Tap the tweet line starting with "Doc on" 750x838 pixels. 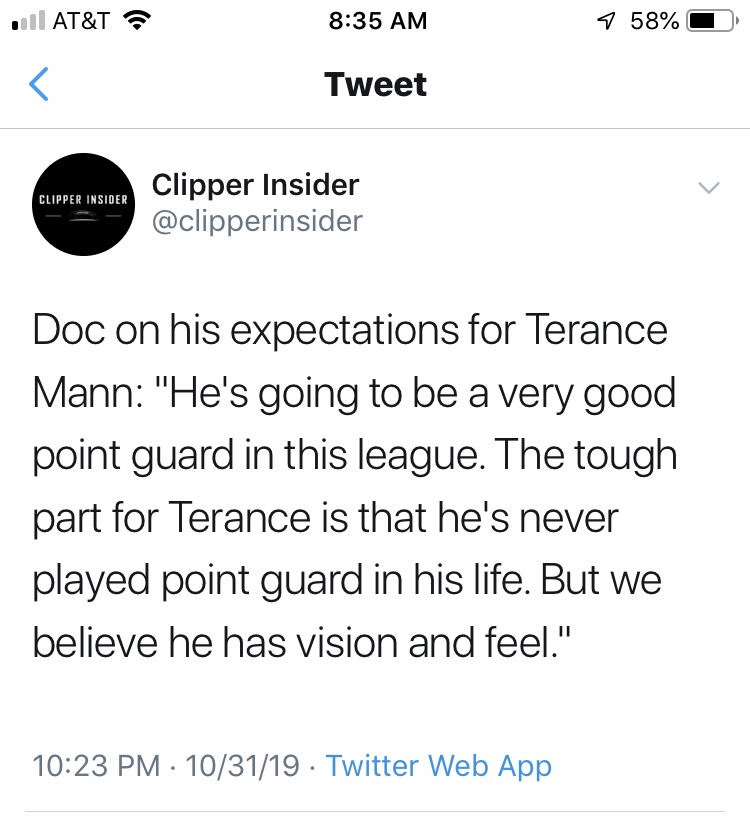click(x=350, y=331)
